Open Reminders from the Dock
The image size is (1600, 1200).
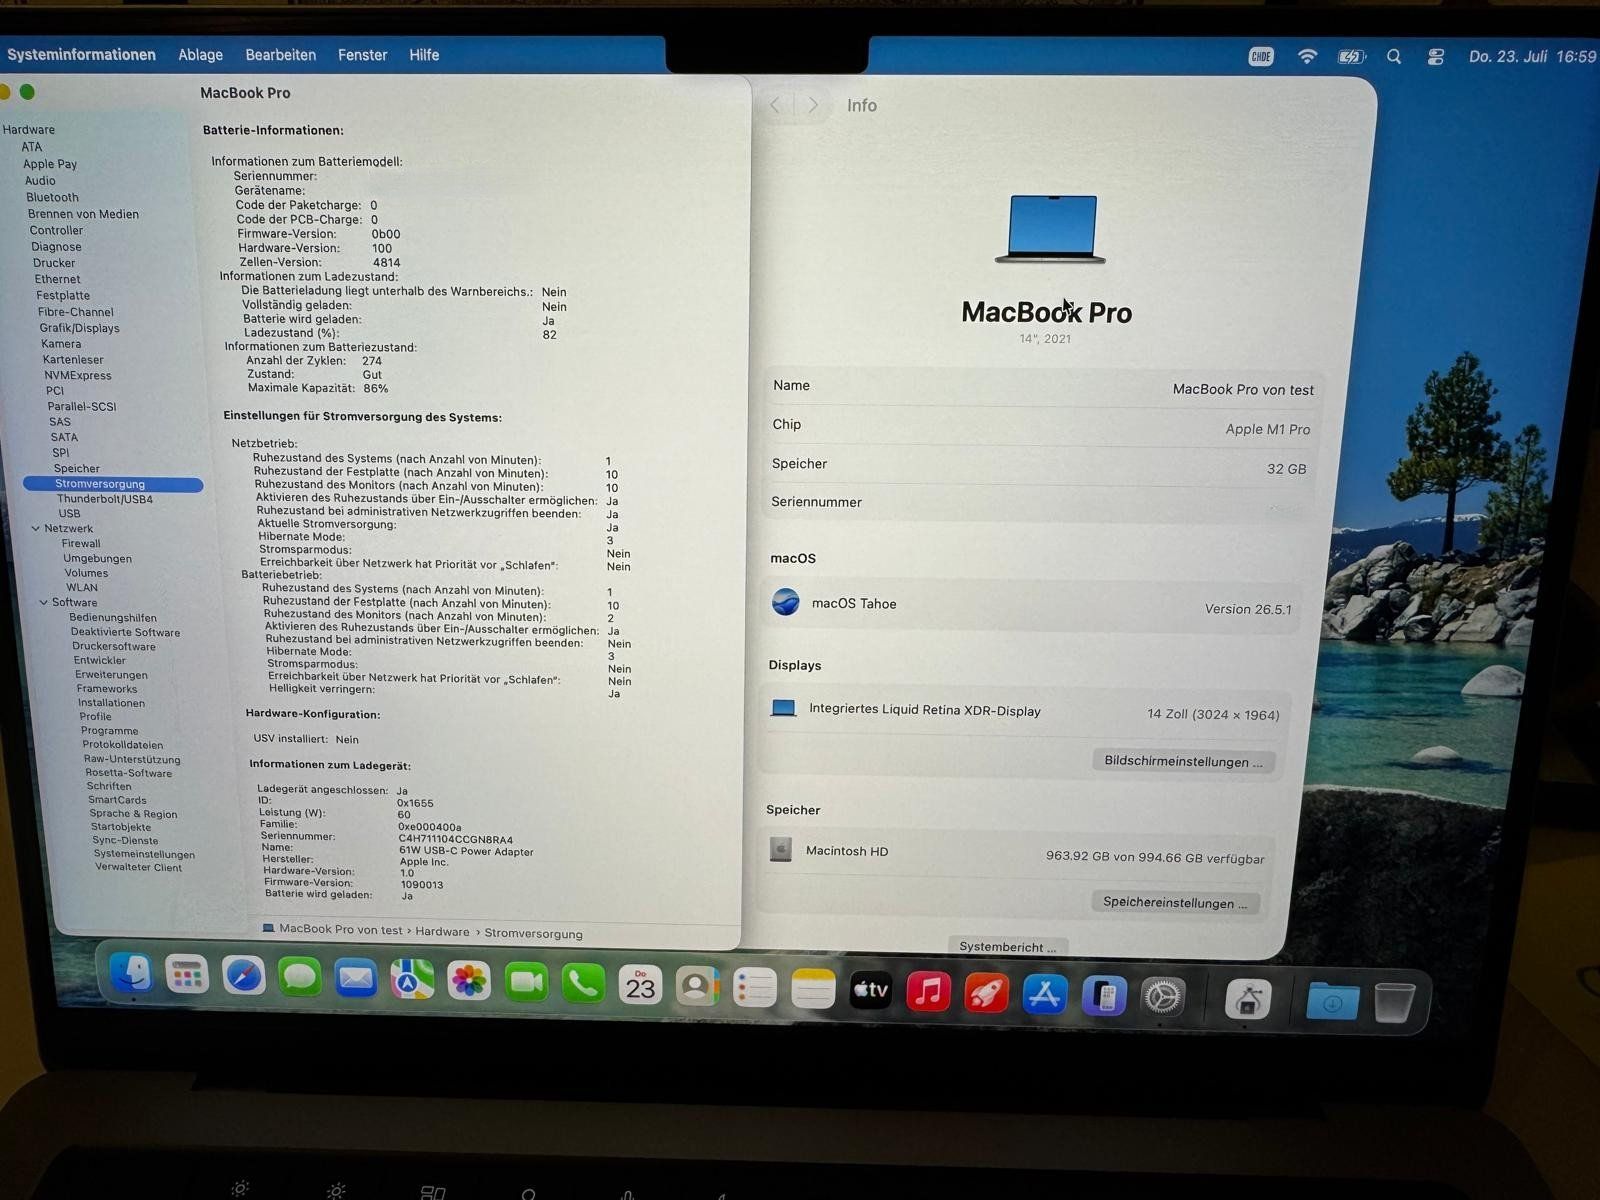pyautogui.click(x=755, y=988)
